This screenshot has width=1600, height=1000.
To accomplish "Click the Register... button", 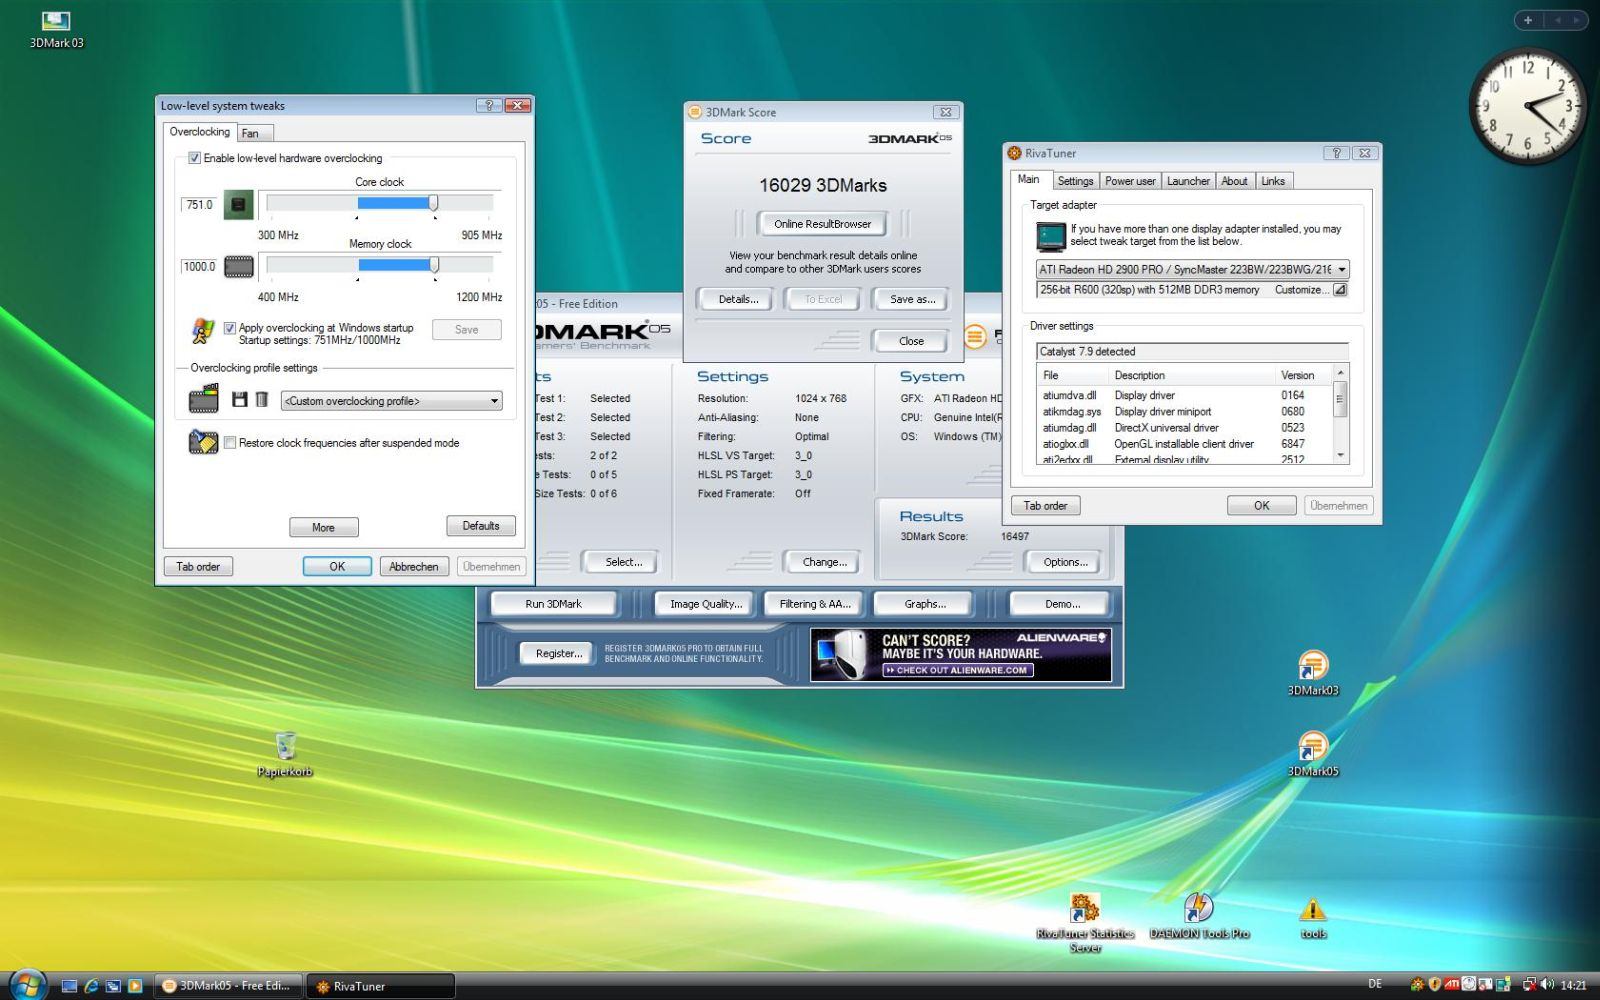I will pyautogui.click(x=558, y=654).
